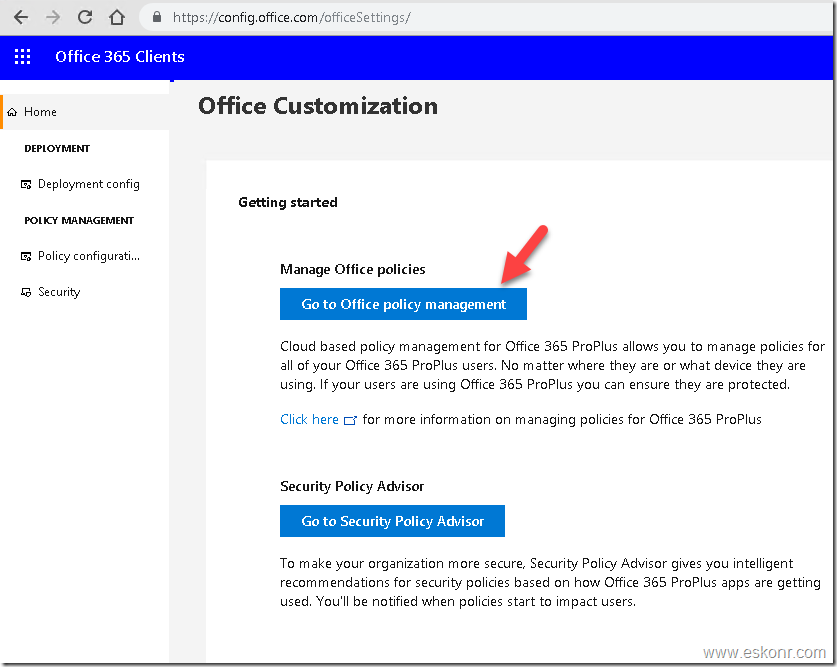Image resolution: width=837 pixels, height=667 pixels.
Task: Click the DEPLOYMENT section heading
Action: pyautogui.click(x=57, y=148)
